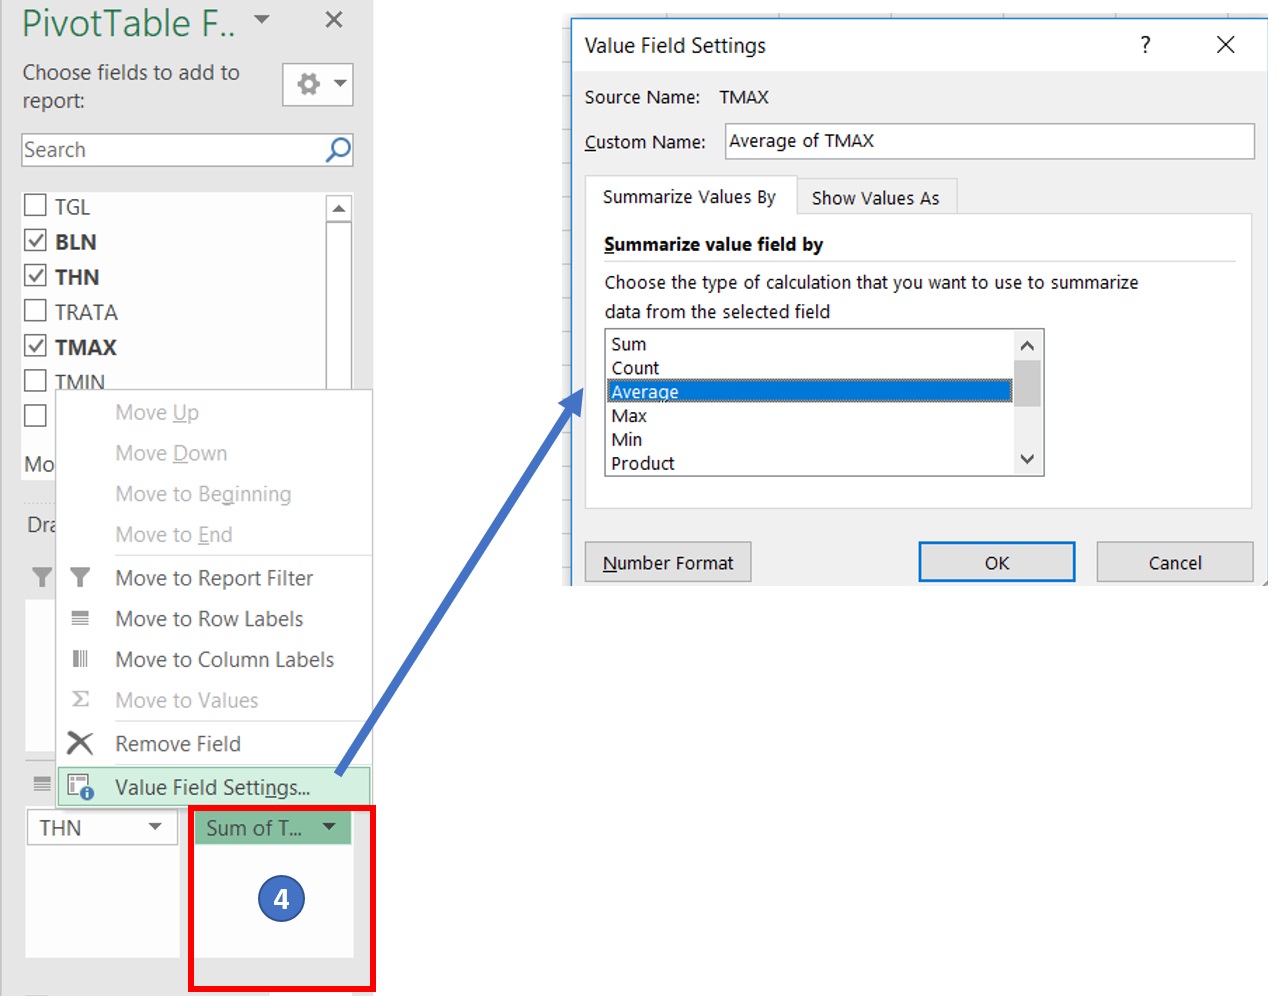Choose Move to Report Filter
The image size is (1280, 996).
coord(214,578)
